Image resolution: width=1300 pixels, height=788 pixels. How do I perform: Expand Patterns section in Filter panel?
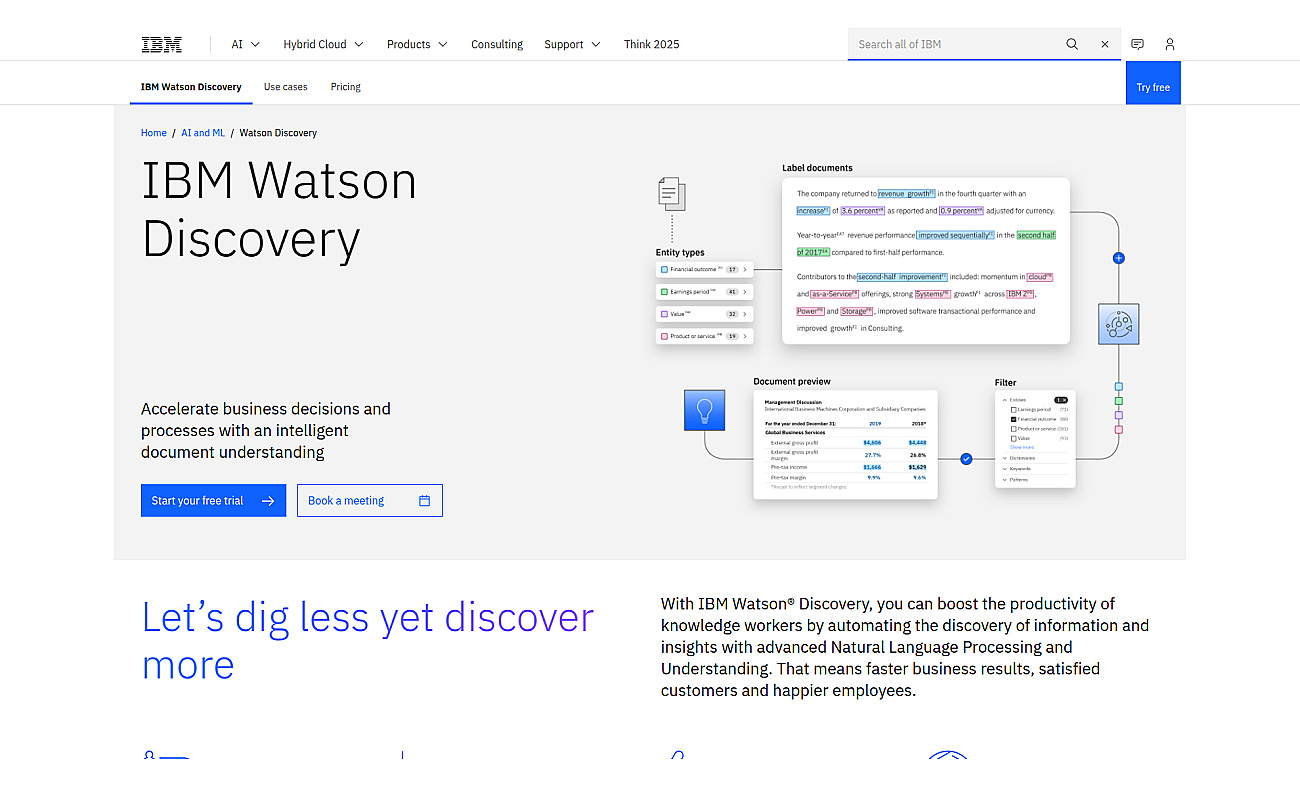tap(1005, 480)
